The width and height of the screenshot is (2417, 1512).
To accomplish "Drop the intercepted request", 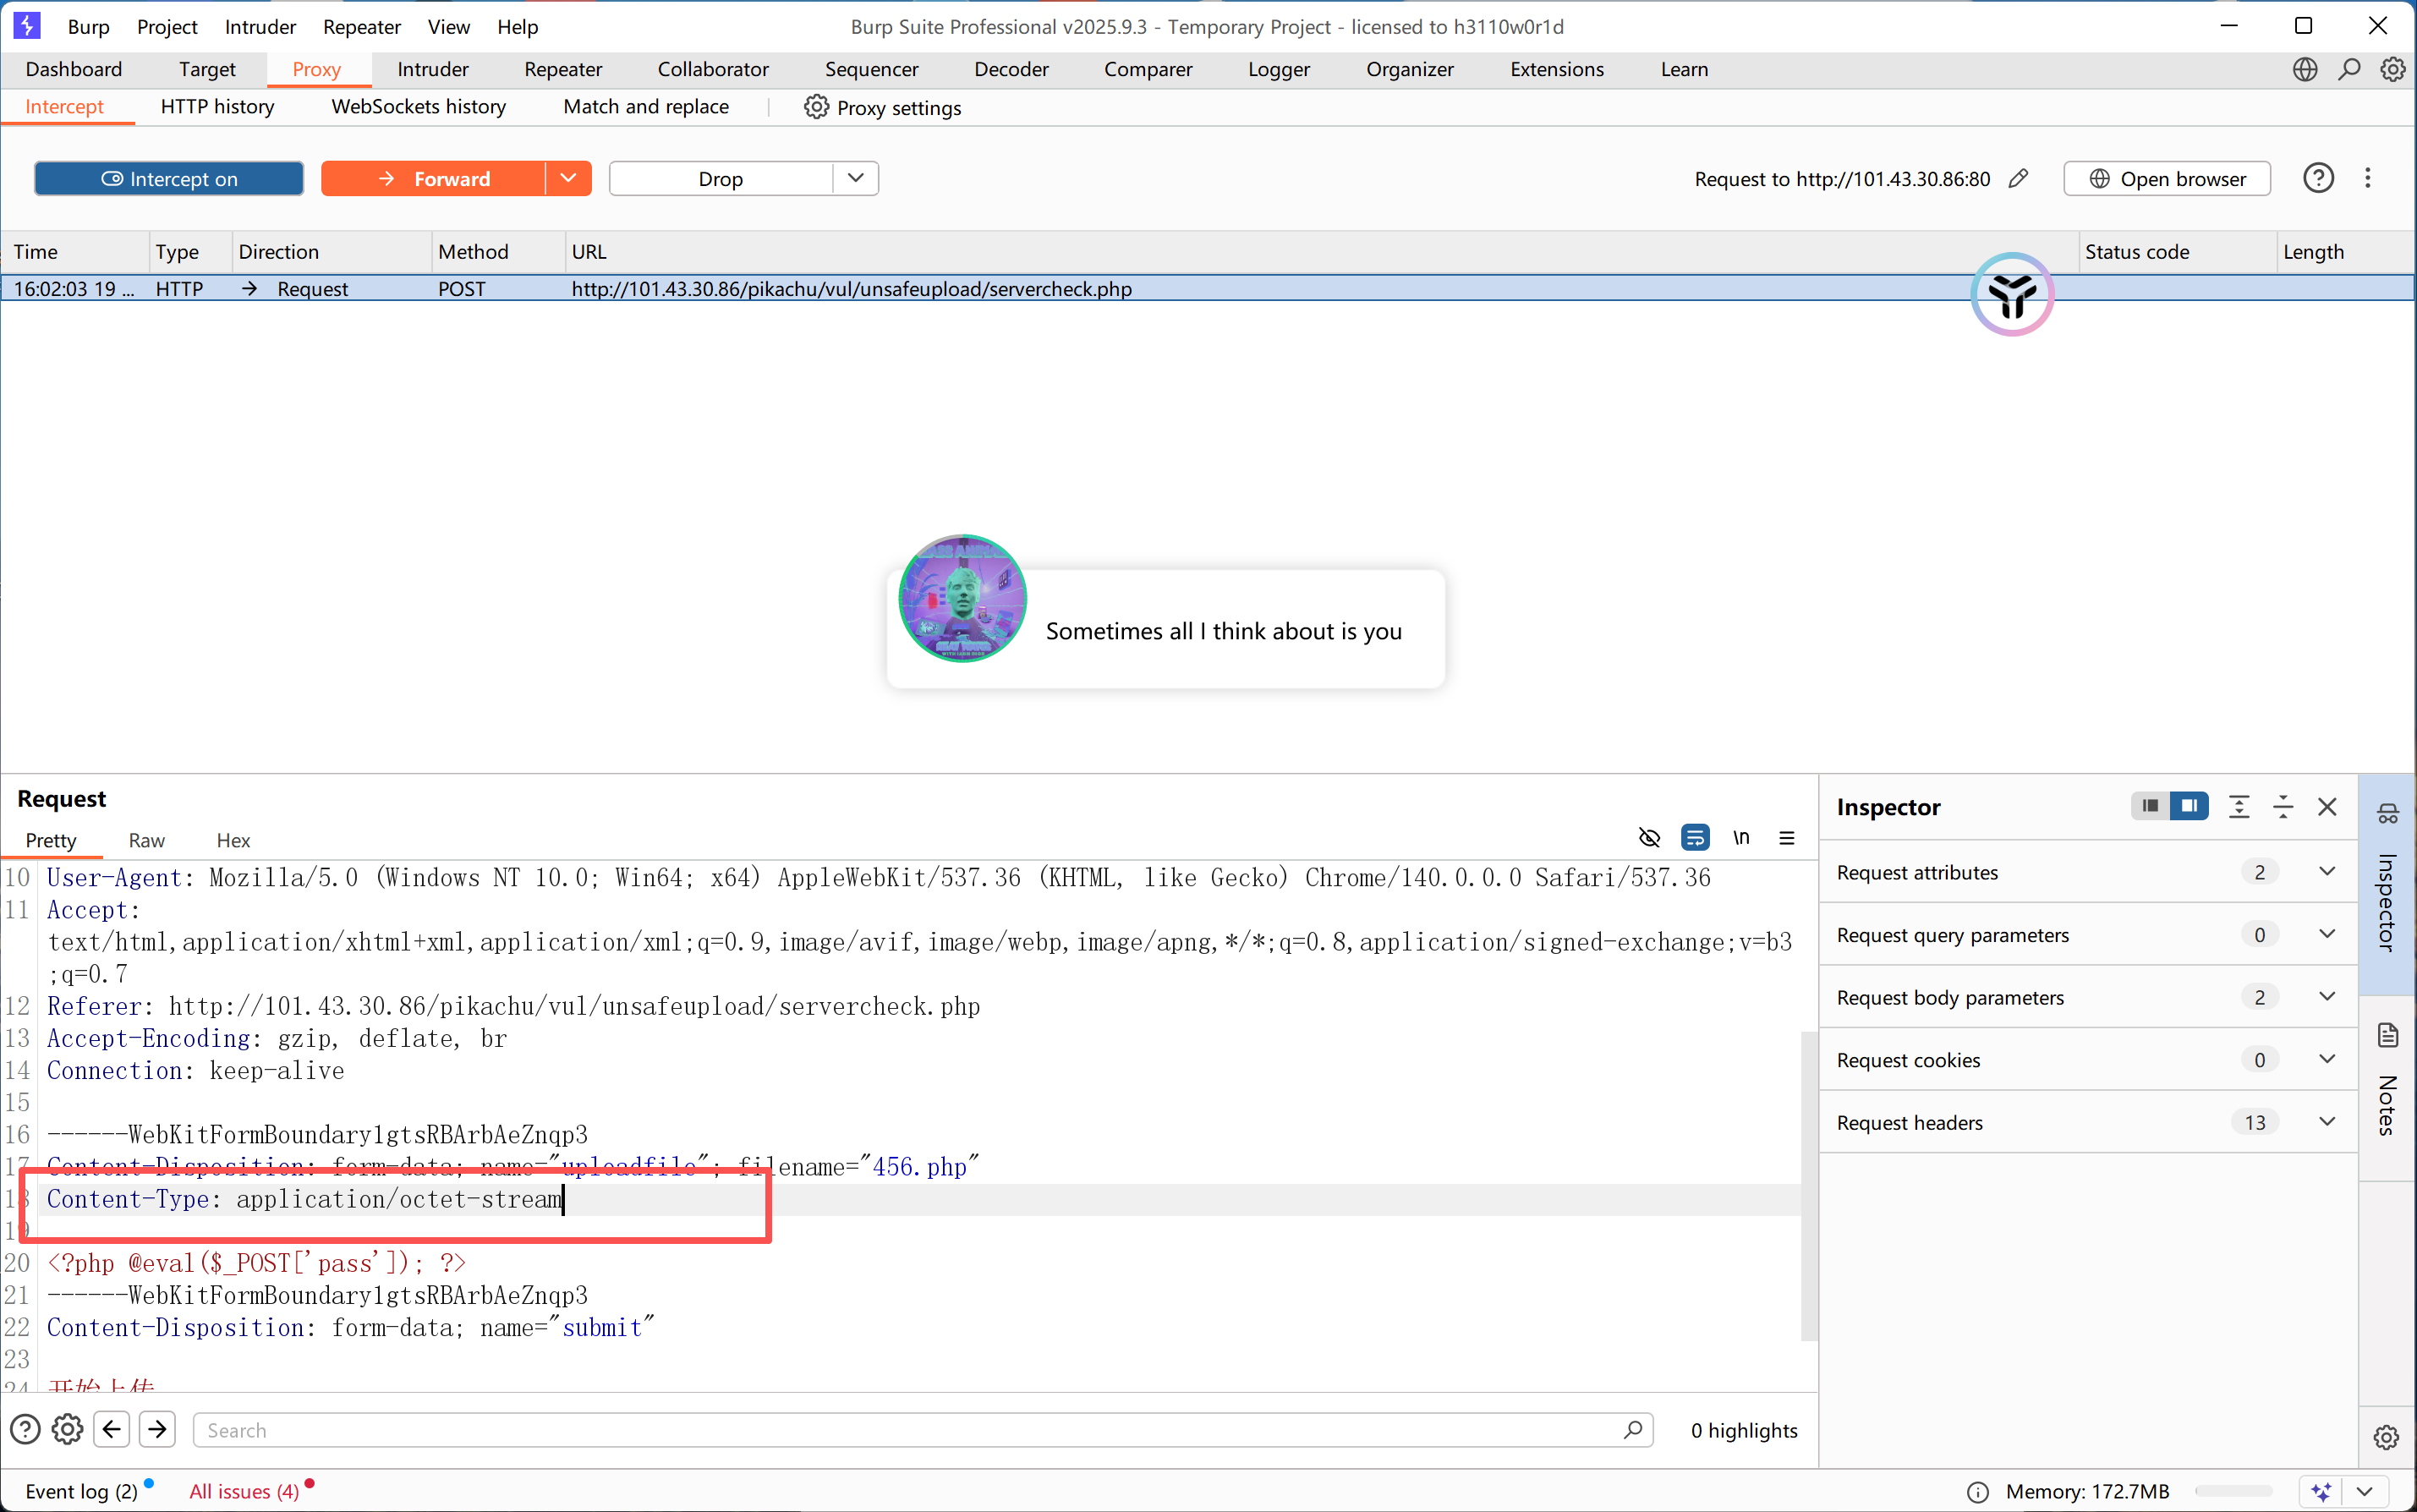I will click(x=721, y=178).
